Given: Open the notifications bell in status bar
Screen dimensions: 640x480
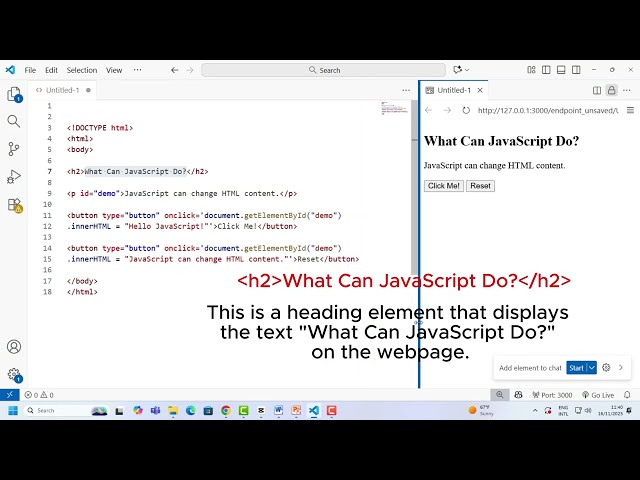Looking at the screenshot, I should 627,395.
